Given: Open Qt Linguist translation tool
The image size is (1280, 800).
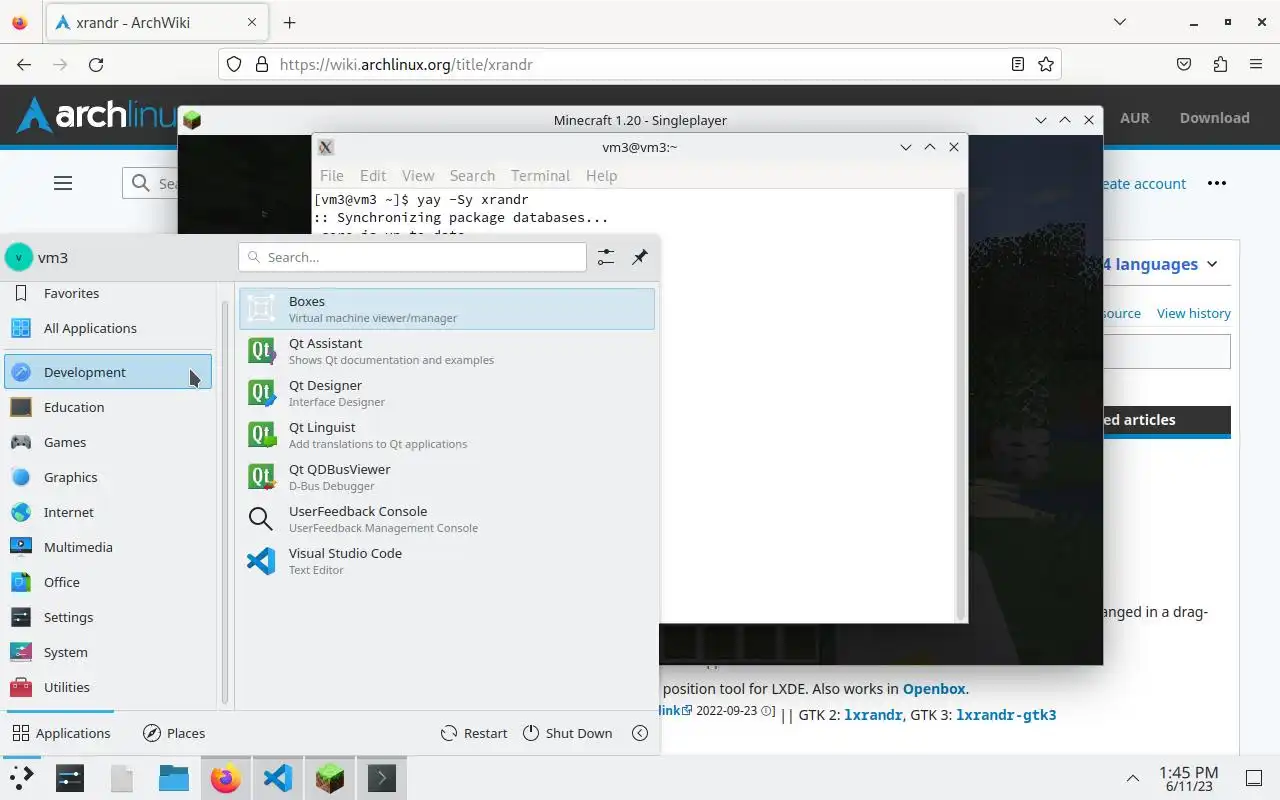Looking at the screenshot, I should 447,435.
